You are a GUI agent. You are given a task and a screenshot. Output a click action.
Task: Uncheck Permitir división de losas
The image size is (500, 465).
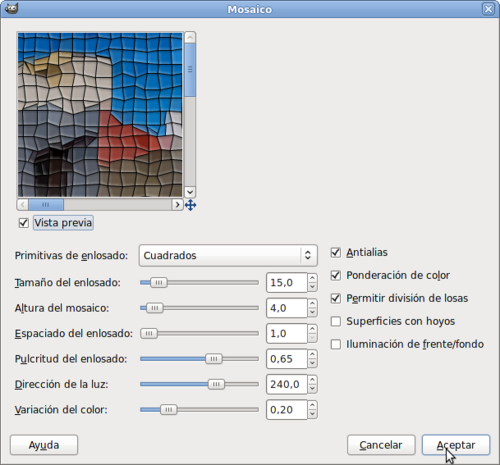336,298
